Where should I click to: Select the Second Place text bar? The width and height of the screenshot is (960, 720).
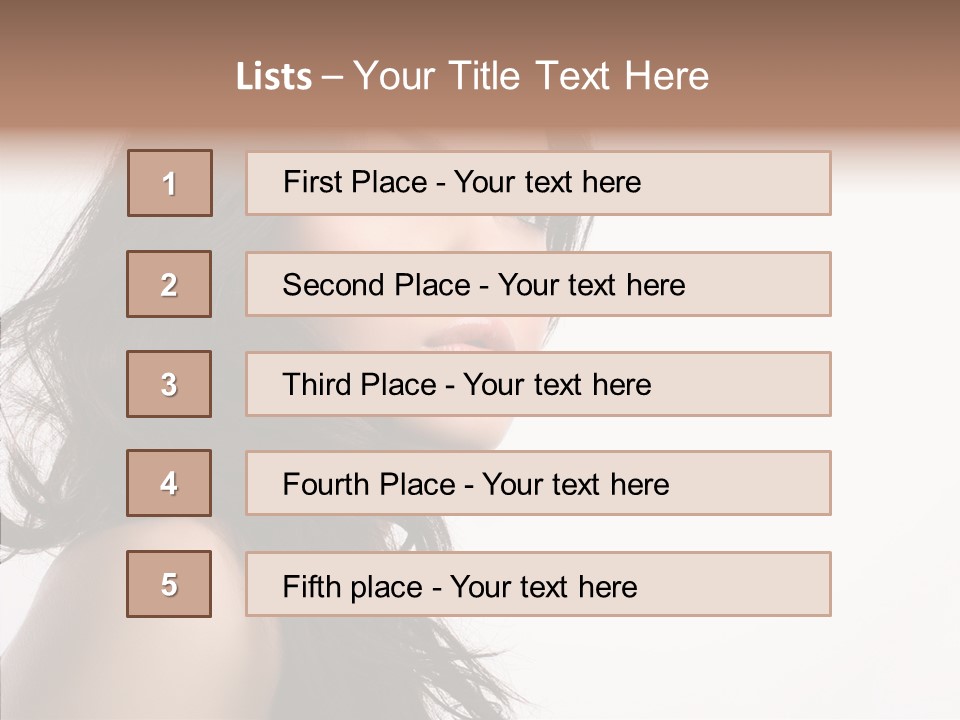click(x=538, y=284)
